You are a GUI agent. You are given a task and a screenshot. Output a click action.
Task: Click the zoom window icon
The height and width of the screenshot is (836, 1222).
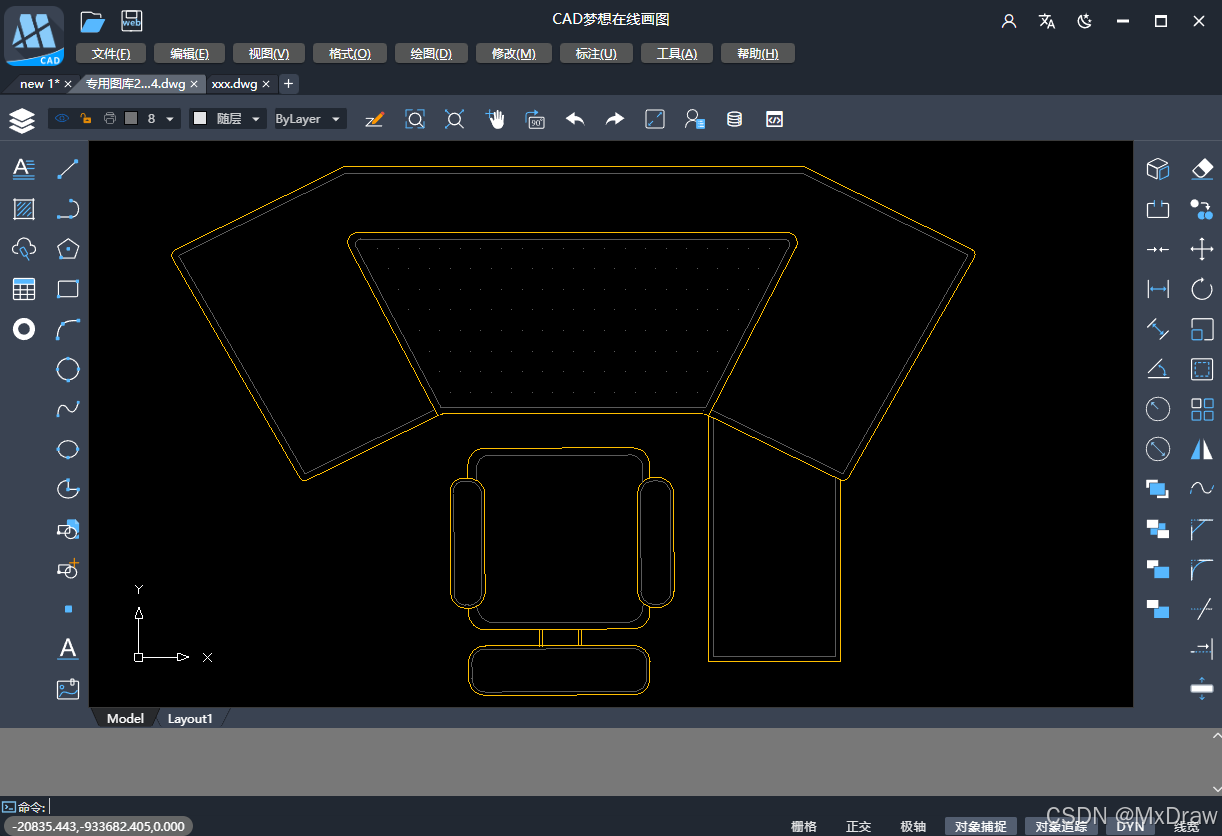tap(415, 119)
